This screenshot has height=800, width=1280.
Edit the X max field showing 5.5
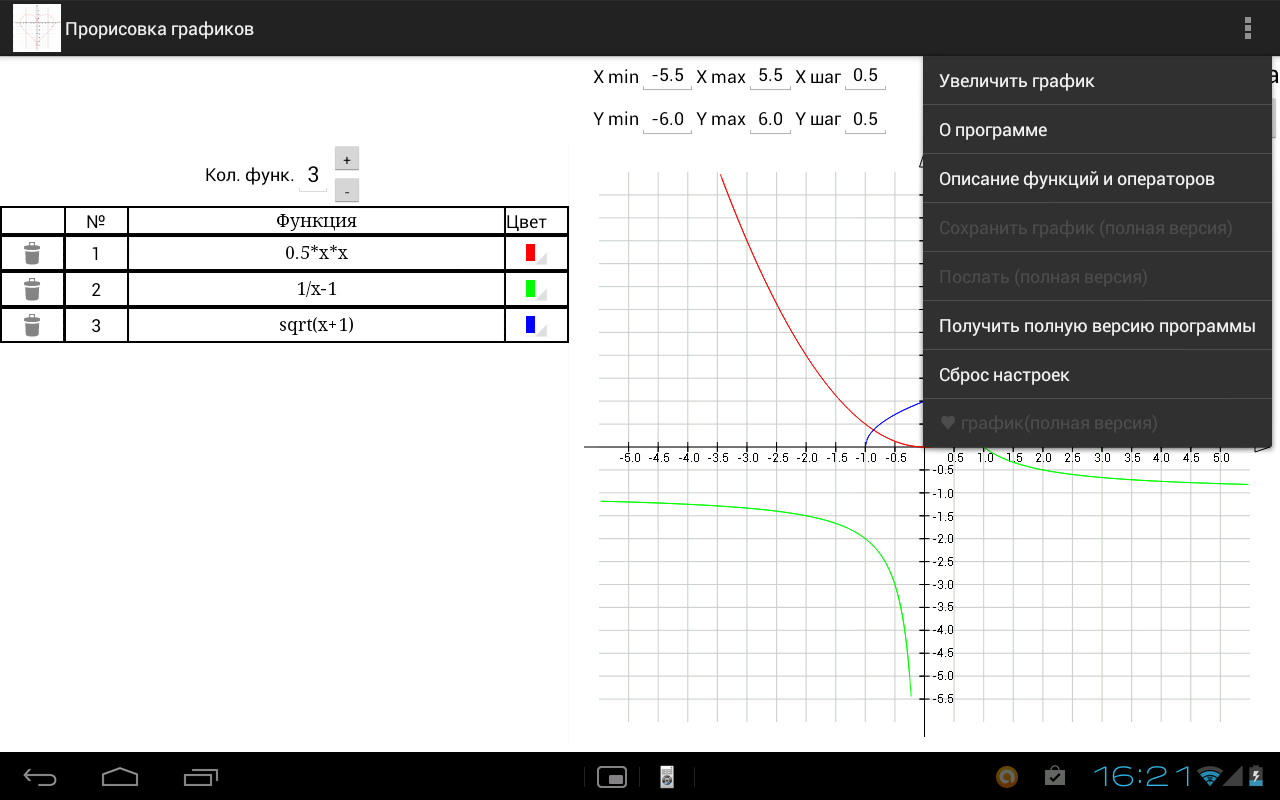point(770,76)
